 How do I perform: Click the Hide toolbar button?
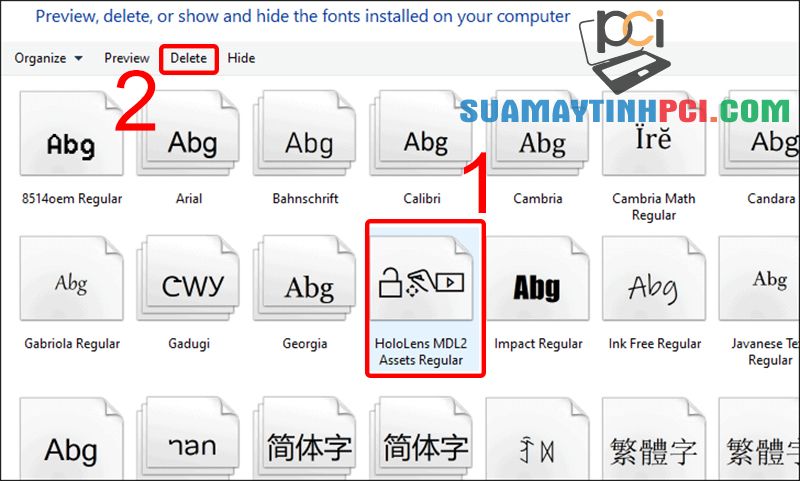241,58
